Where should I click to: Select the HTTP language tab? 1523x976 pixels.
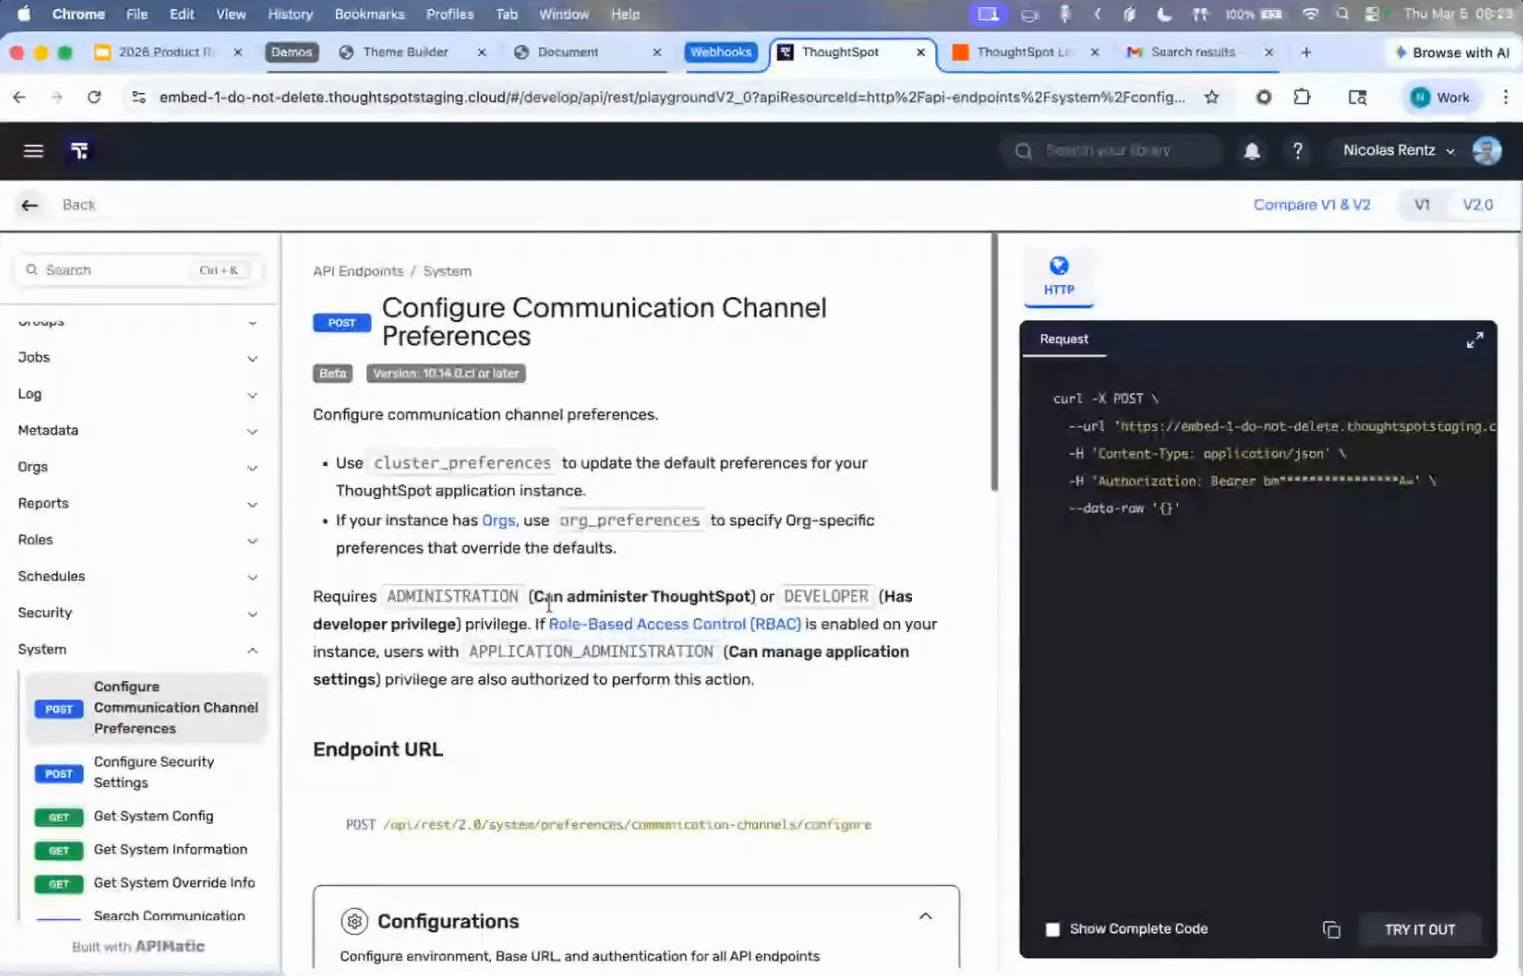pyautogui.click(x=1058, y=276)
